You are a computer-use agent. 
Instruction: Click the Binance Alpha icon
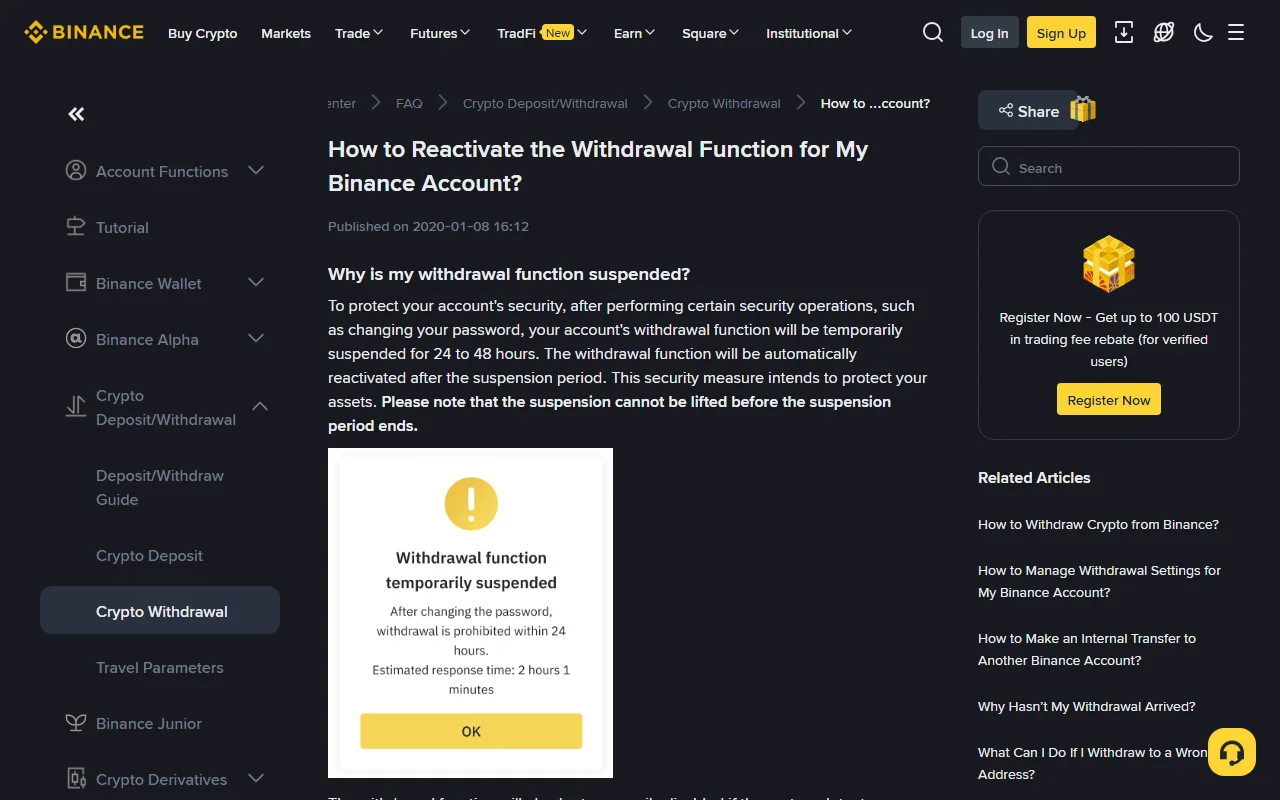(76, 339)
